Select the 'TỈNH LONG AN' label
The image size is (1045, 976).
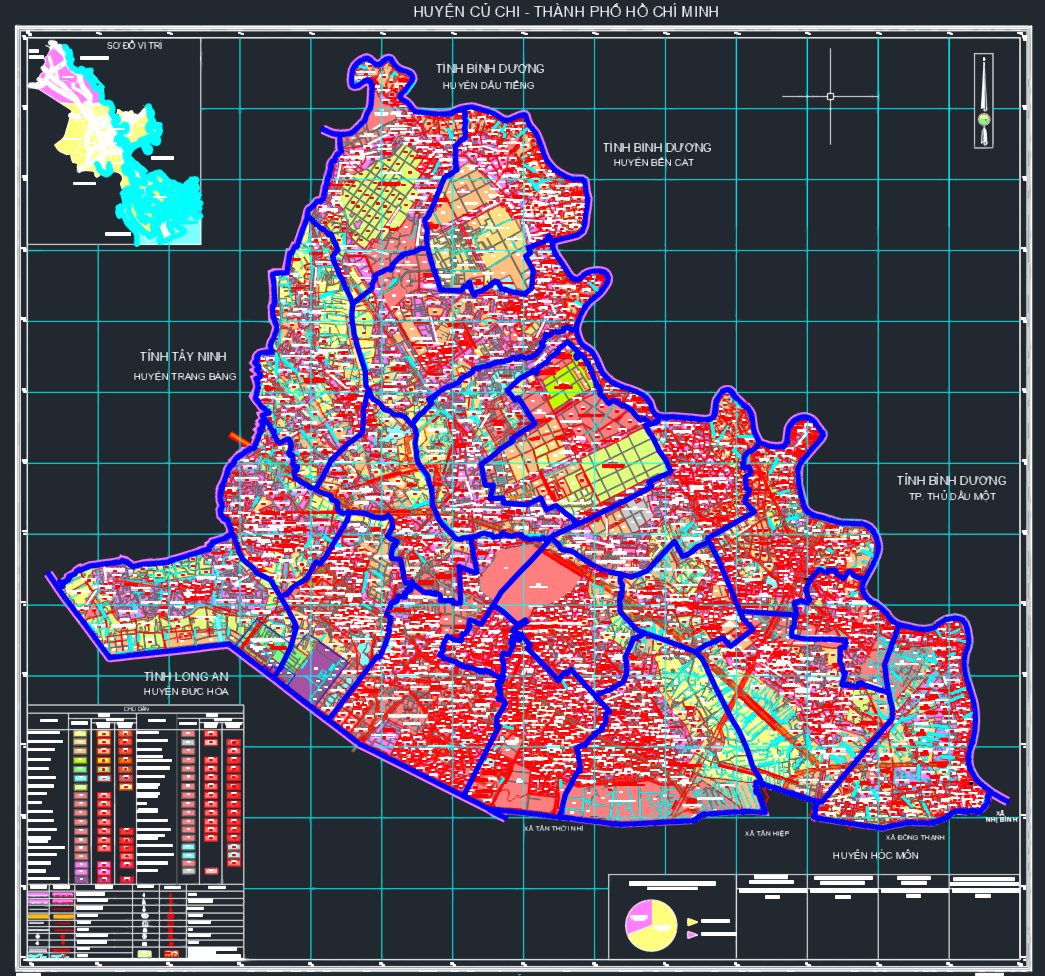186,677
